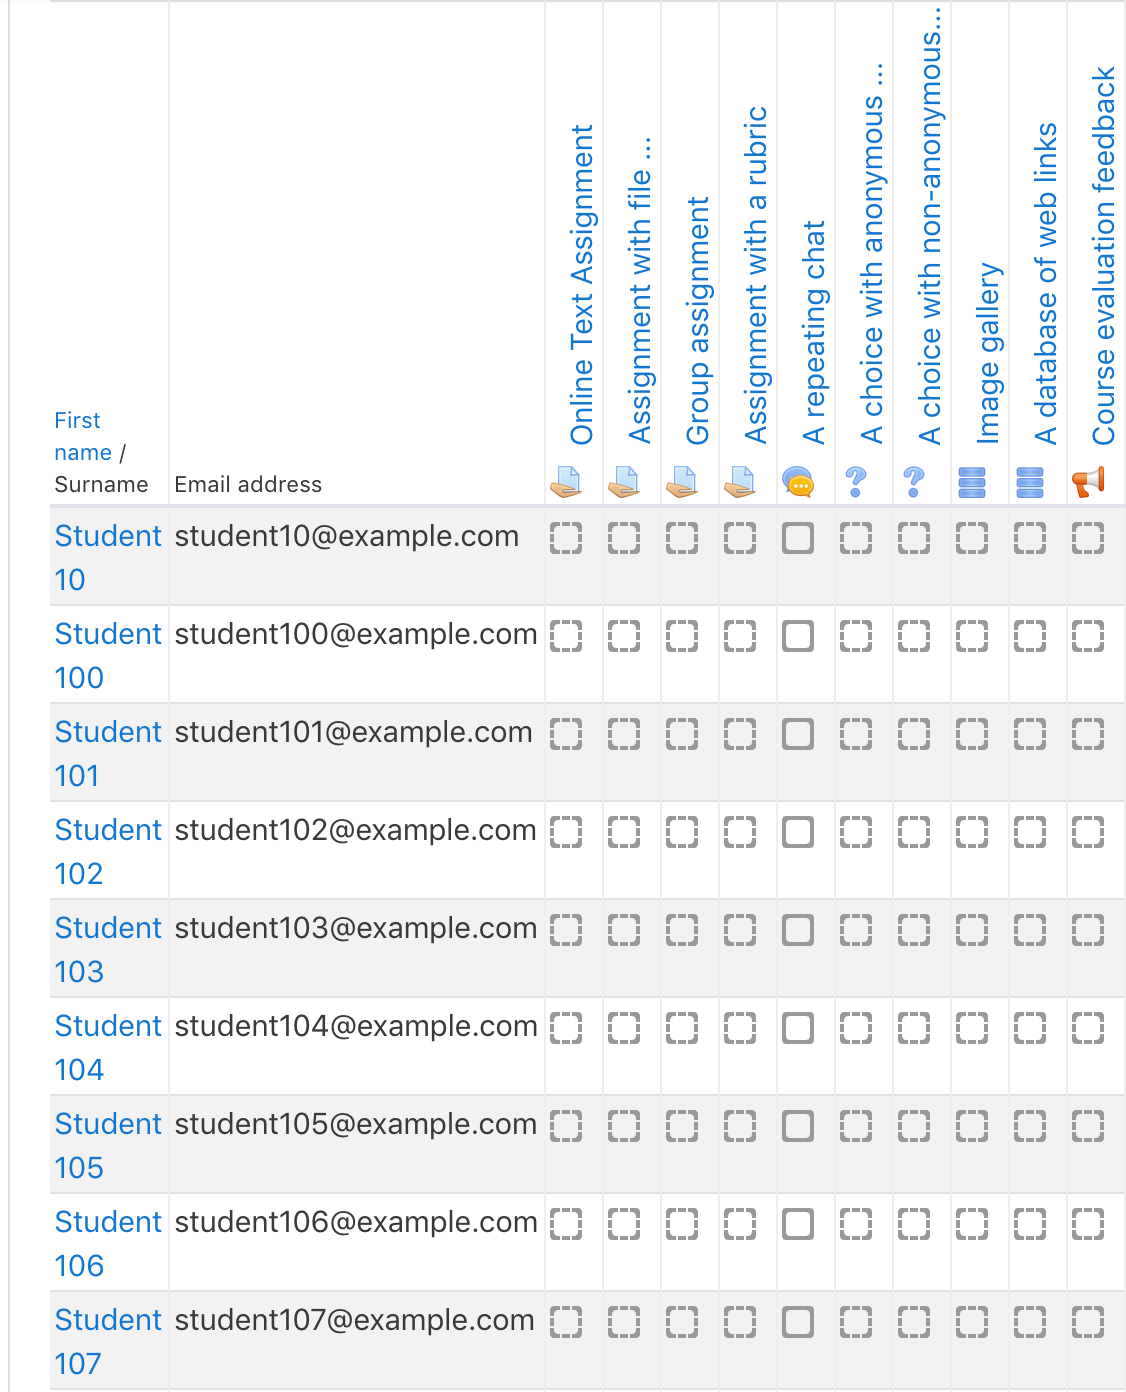The height and width of the screenshot is (1392, 1126).
Task: Toggle repeating chat completion for Student 103
Action: point(798,930)
